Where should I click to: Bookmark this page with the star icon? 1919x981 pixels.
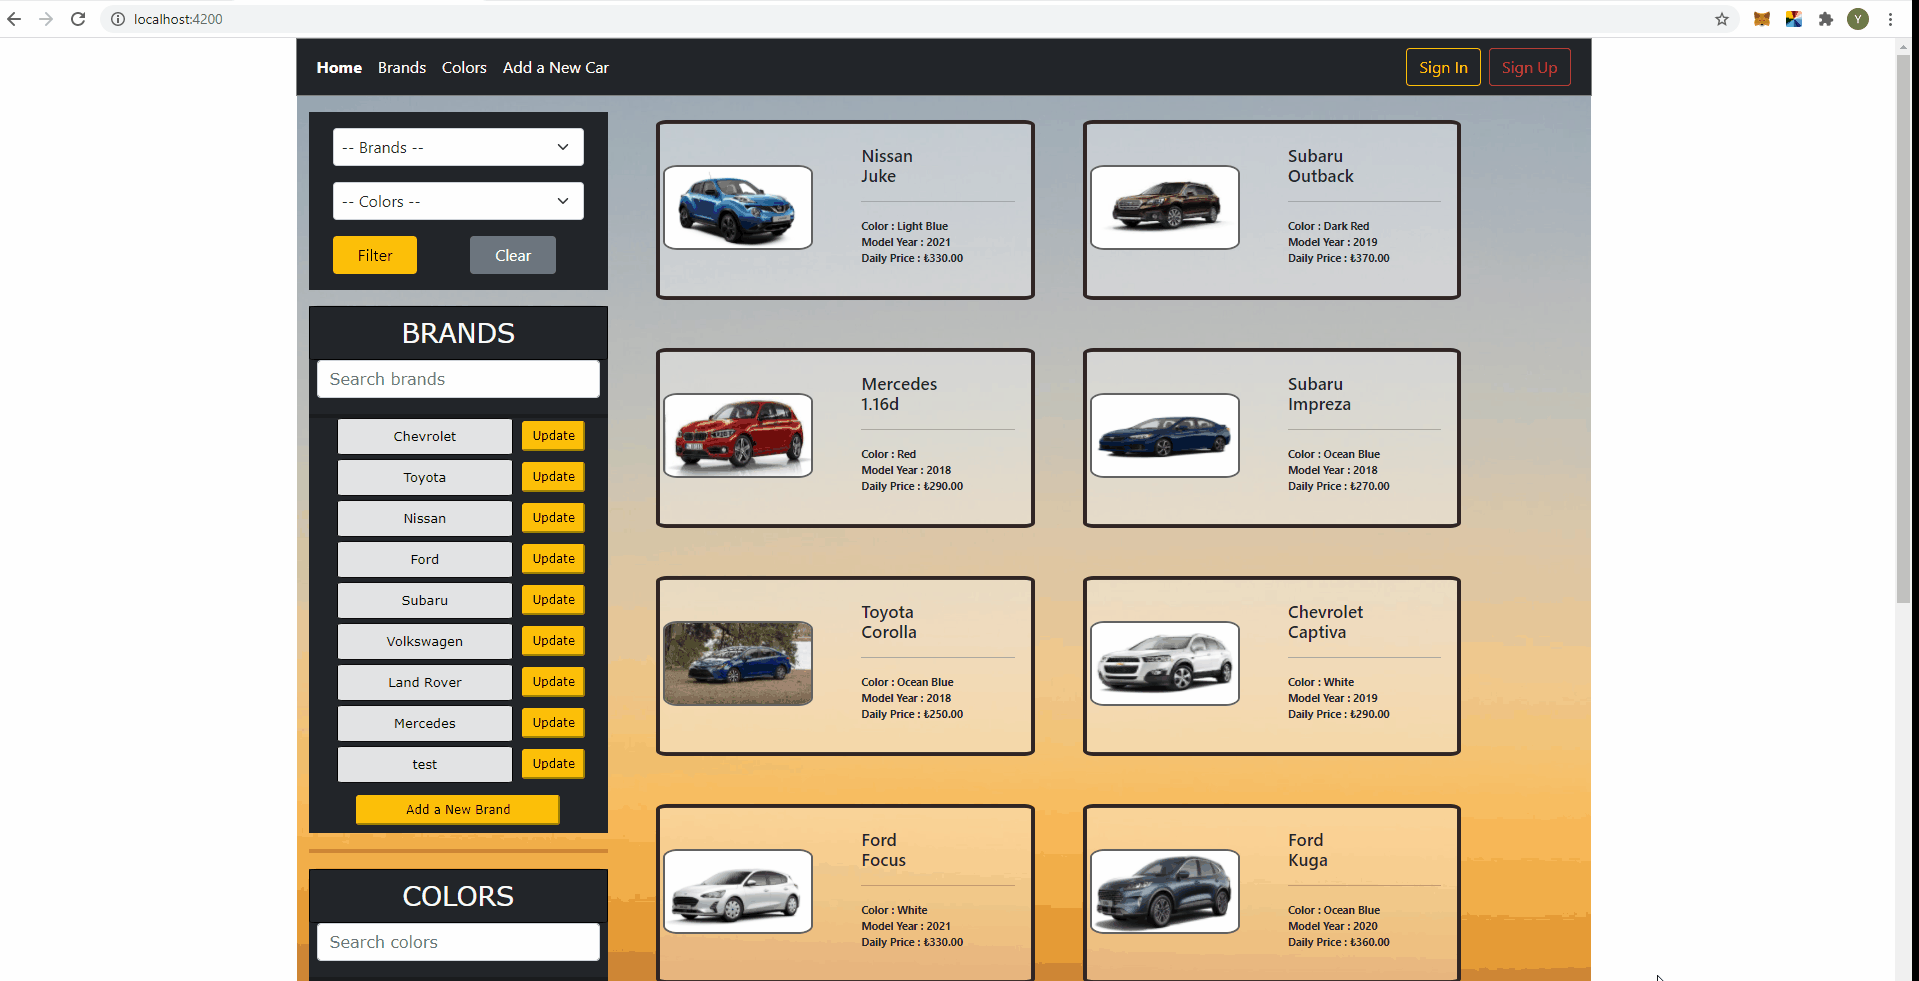(x=1722, y=19)
